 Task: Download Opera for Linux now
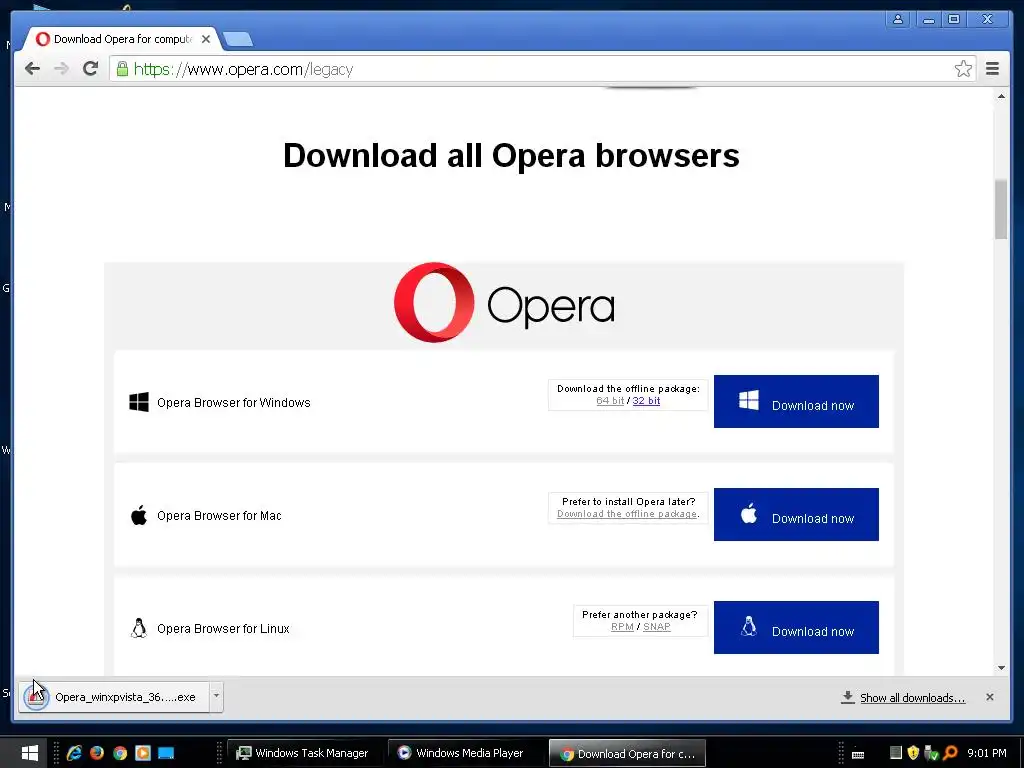click(x=795, y=628)
